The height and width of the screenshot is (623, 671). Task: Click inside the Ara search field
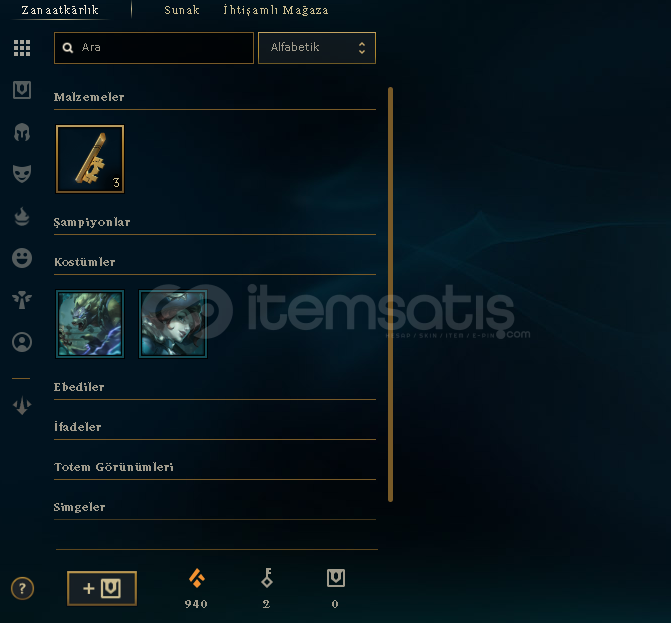[154, 47]
